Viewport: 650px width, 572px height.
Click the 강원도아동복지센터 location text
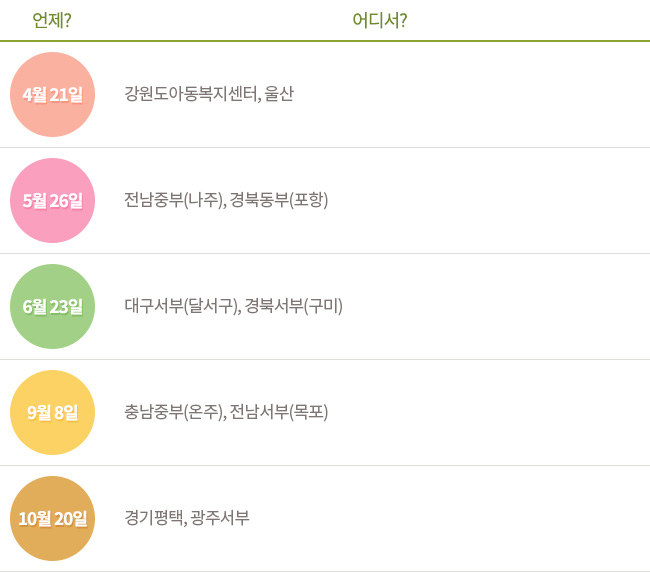point(189,95)
